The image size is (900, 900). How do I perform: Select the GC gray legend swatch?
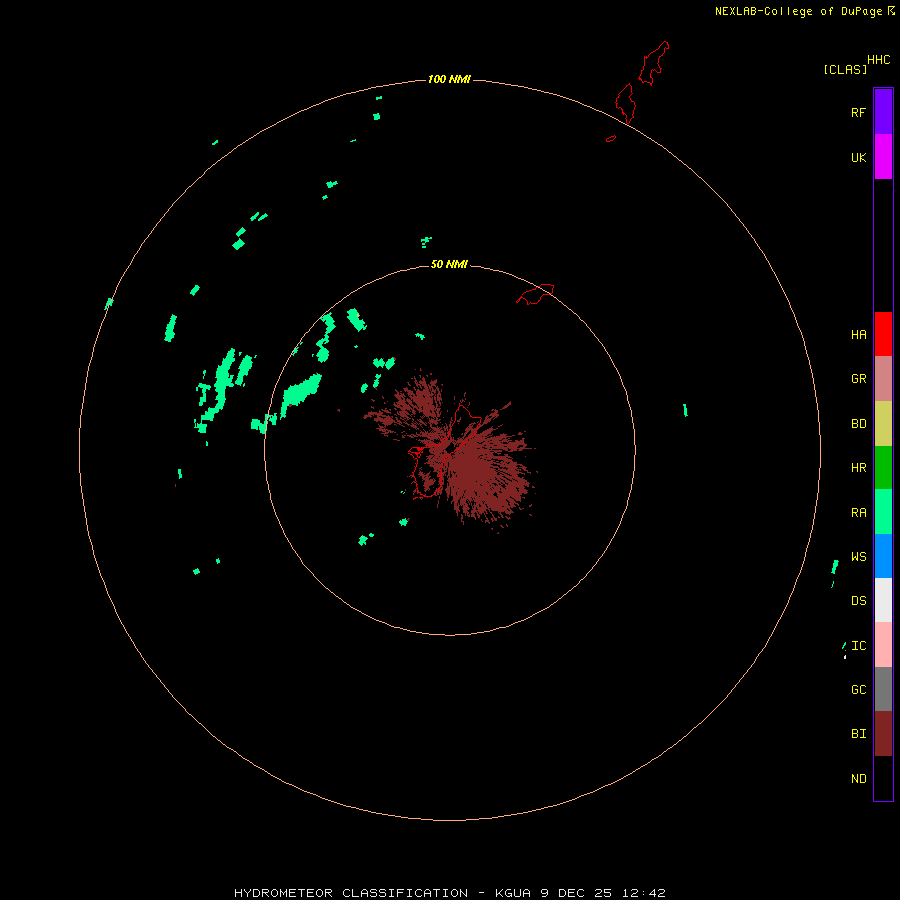click(883, 689)
